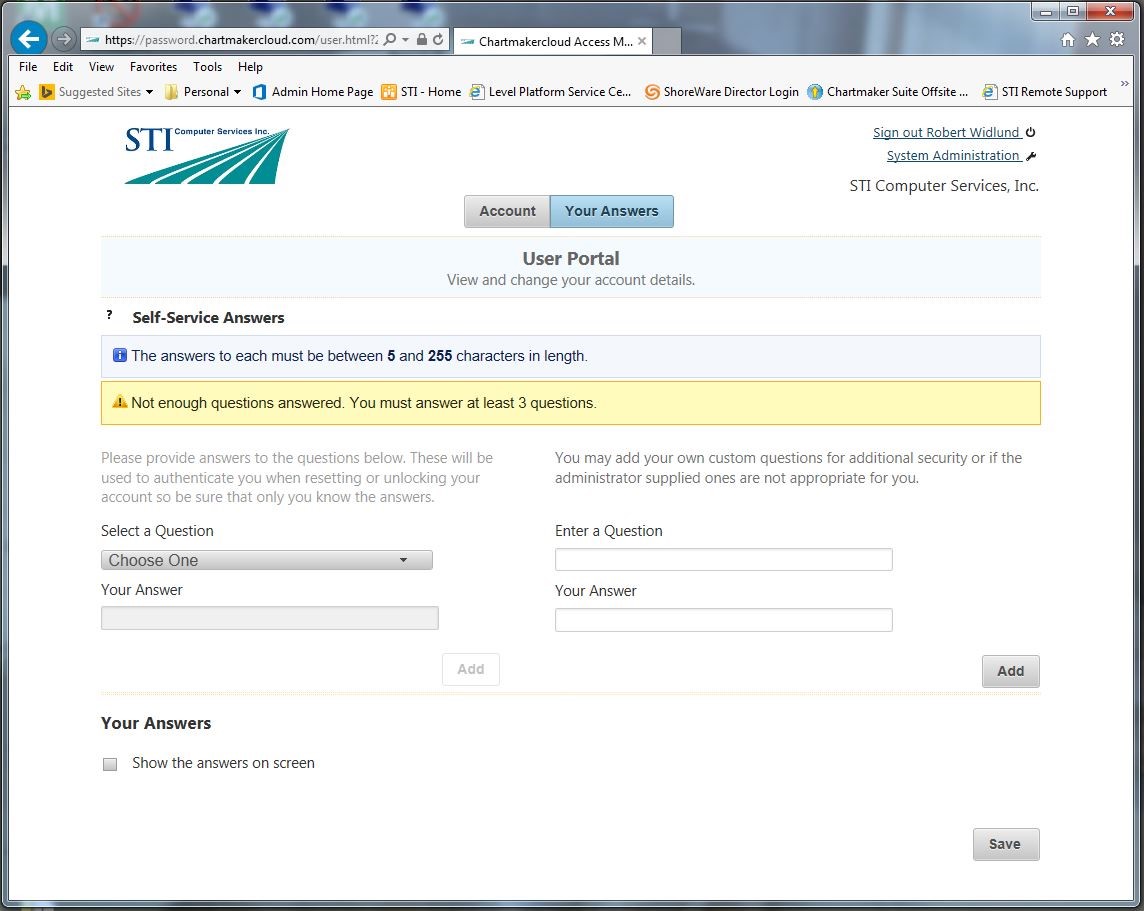
Task: Click the browser Back arrow button
Action: pyautogui.click(x=30, y=39)
